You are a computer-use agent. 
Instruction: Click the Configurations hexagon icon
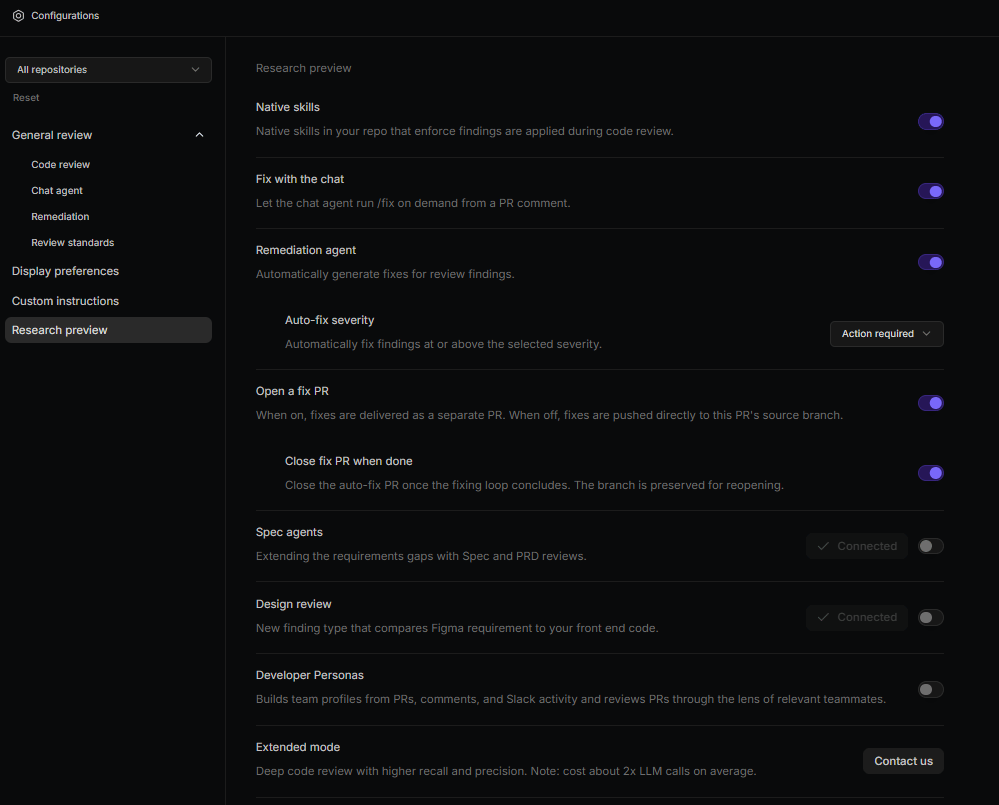(18, 15)
